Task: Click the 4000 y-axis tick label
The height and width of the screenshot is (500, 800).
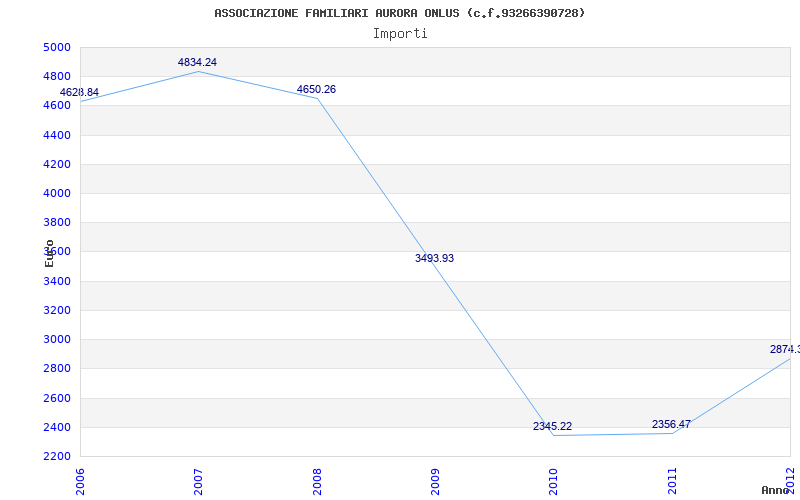Action: tap(57, 193)
